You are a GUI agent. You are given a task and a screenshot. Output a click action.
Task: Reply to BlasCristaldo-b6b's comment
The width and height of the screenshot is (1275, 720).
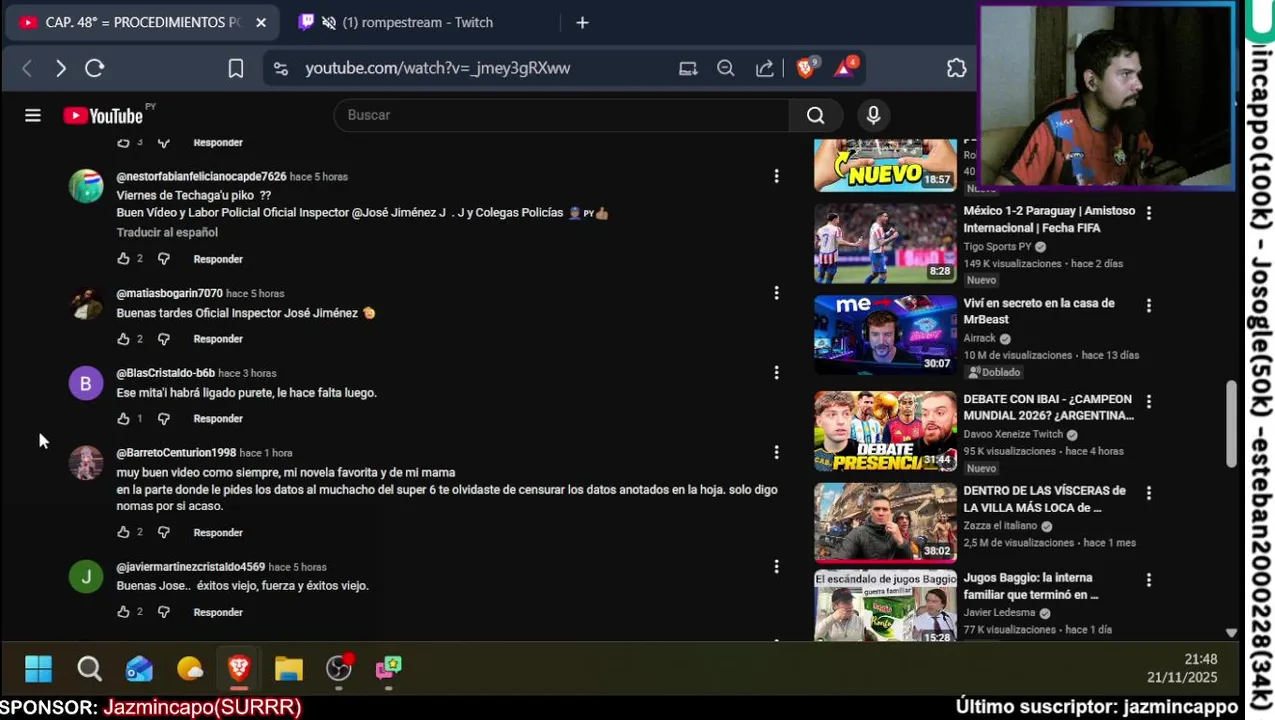point(218,419)
